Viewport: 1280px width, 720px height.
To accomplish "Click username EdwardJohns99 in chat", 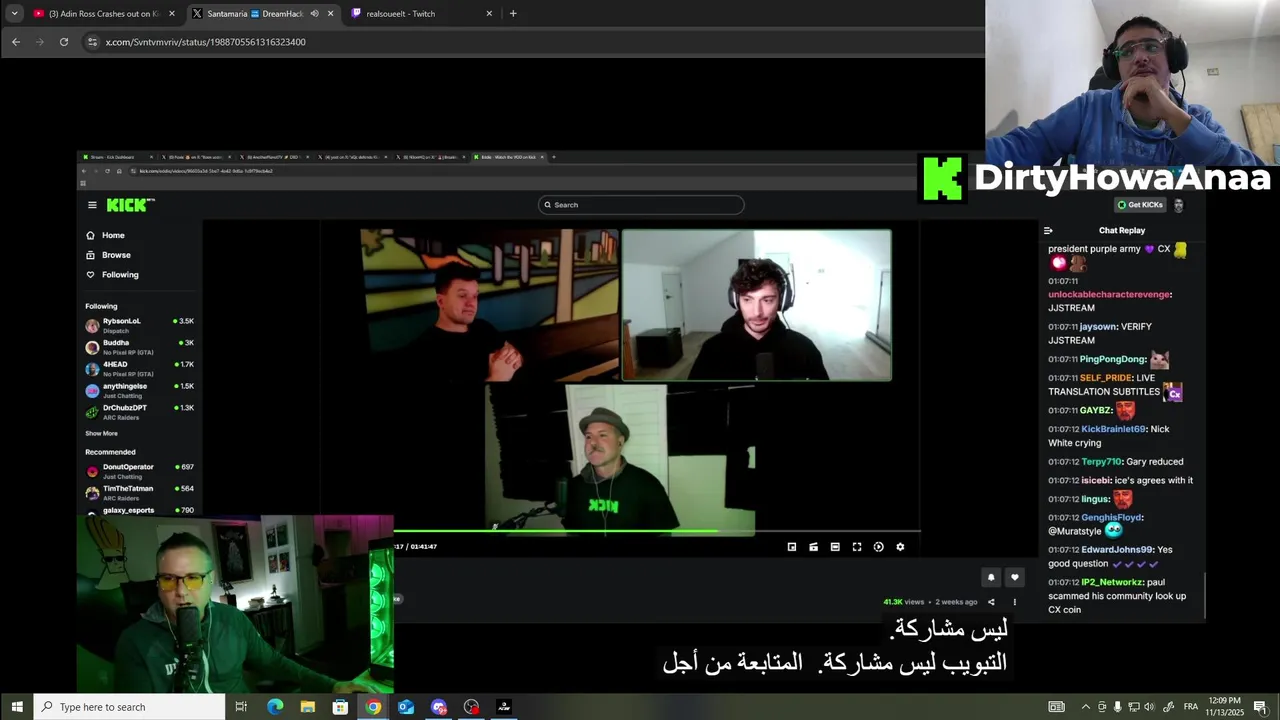I will coord(1117,550).
